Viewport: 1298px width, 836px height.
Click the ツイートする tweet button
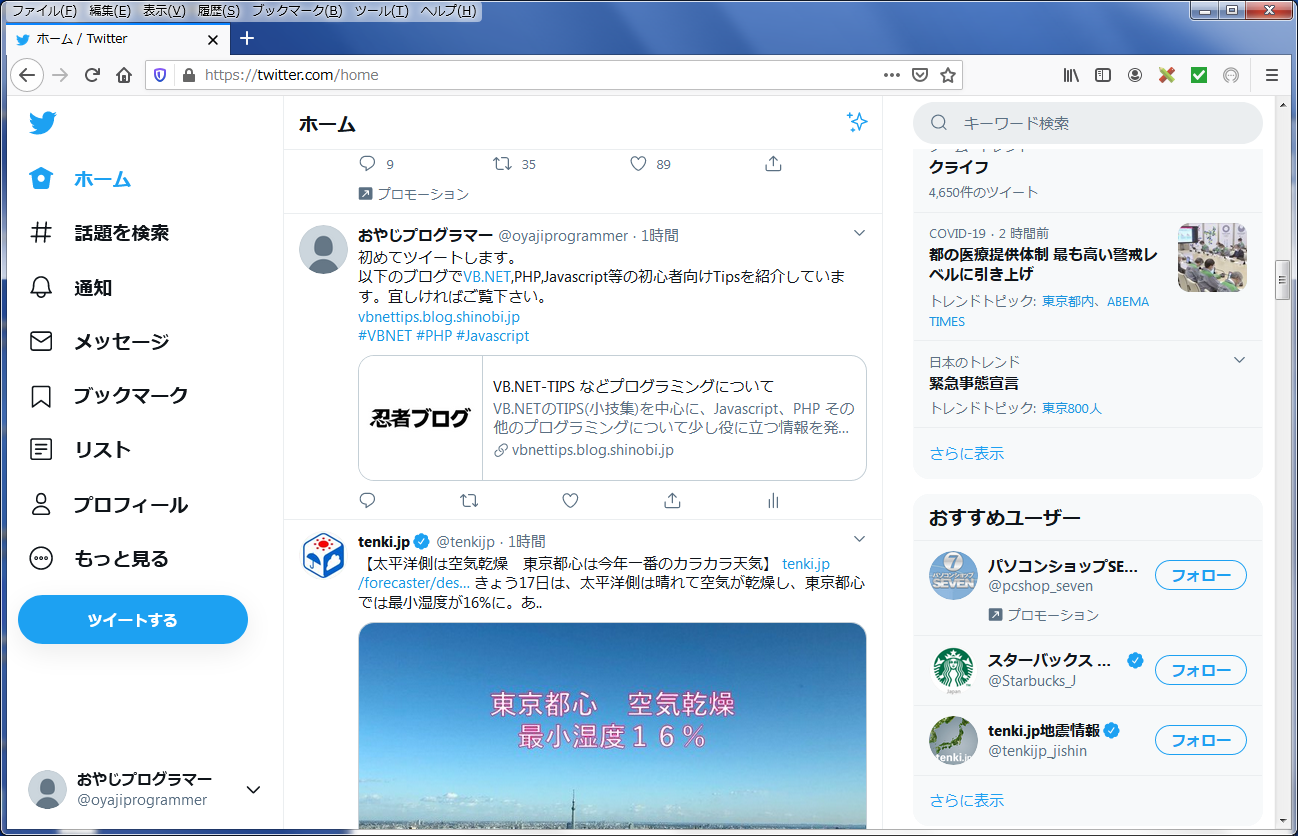[x=133, y=620]
